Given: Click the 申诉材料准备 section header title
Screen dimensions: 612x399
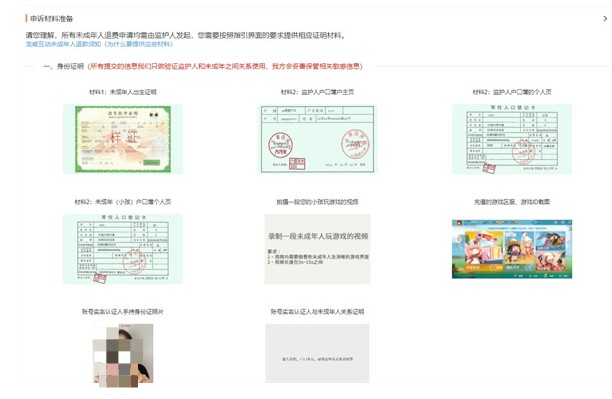Looking at the screenshot, I should click(x=52, y=18).
